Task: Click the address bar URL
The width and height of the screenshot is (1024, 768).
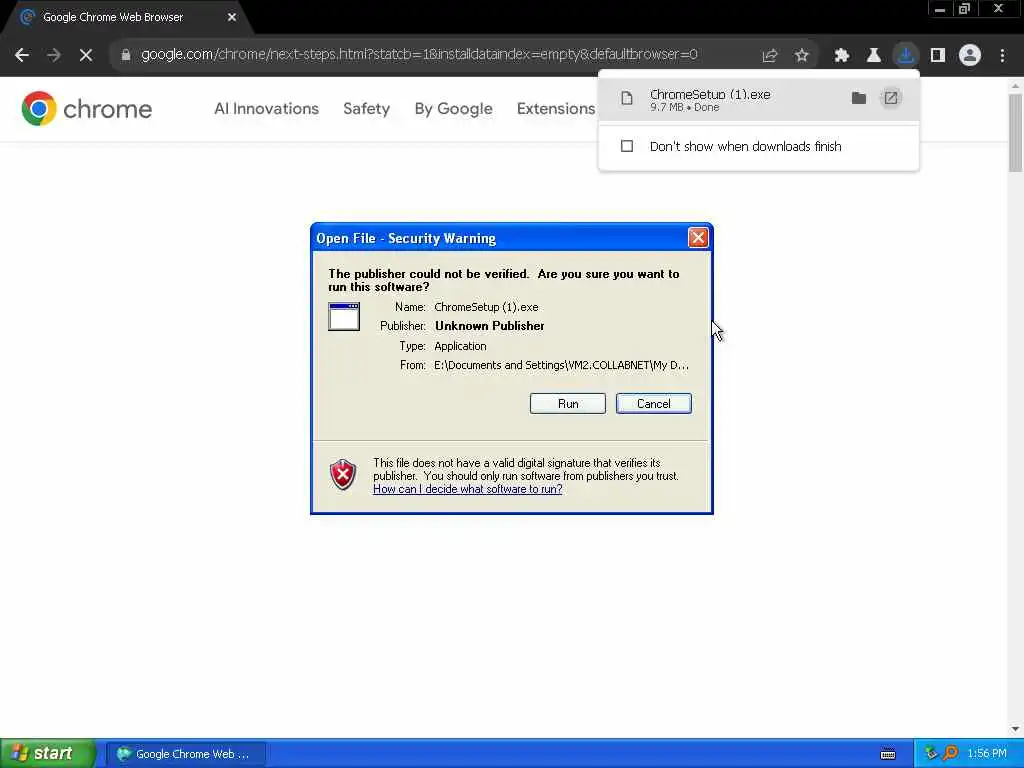Action: point(419,55)
